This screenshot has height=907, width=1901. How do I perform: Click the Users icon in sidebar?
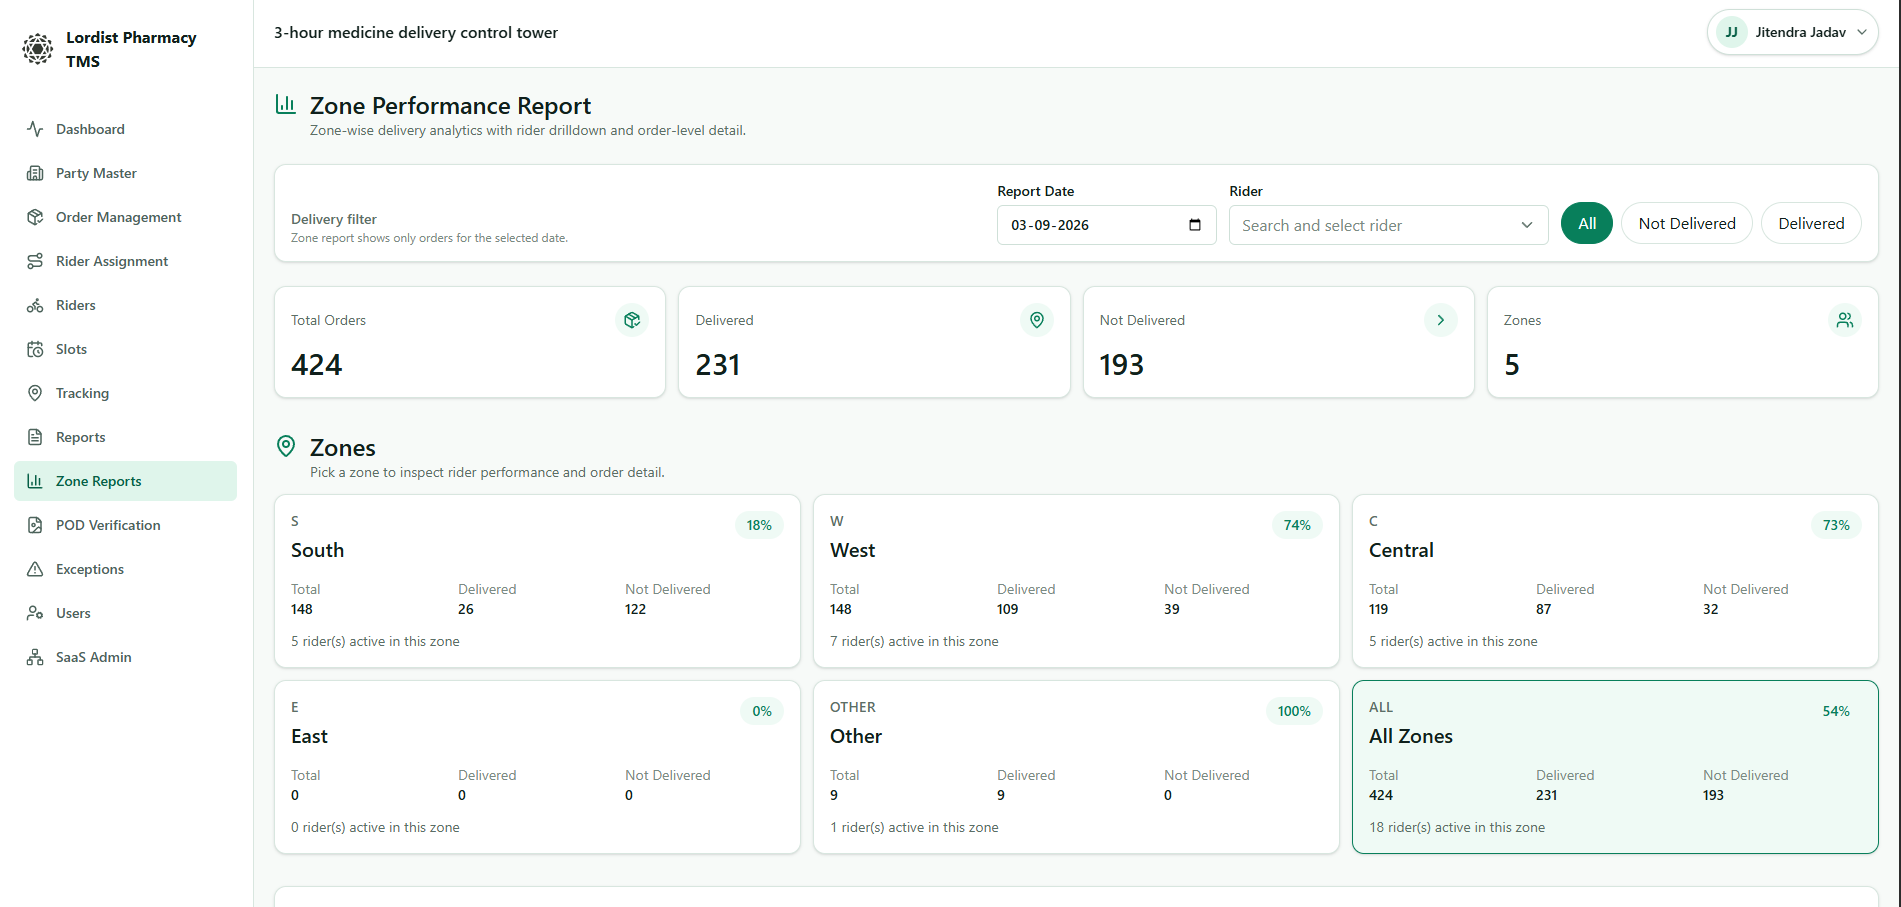(x=35, y=613)
